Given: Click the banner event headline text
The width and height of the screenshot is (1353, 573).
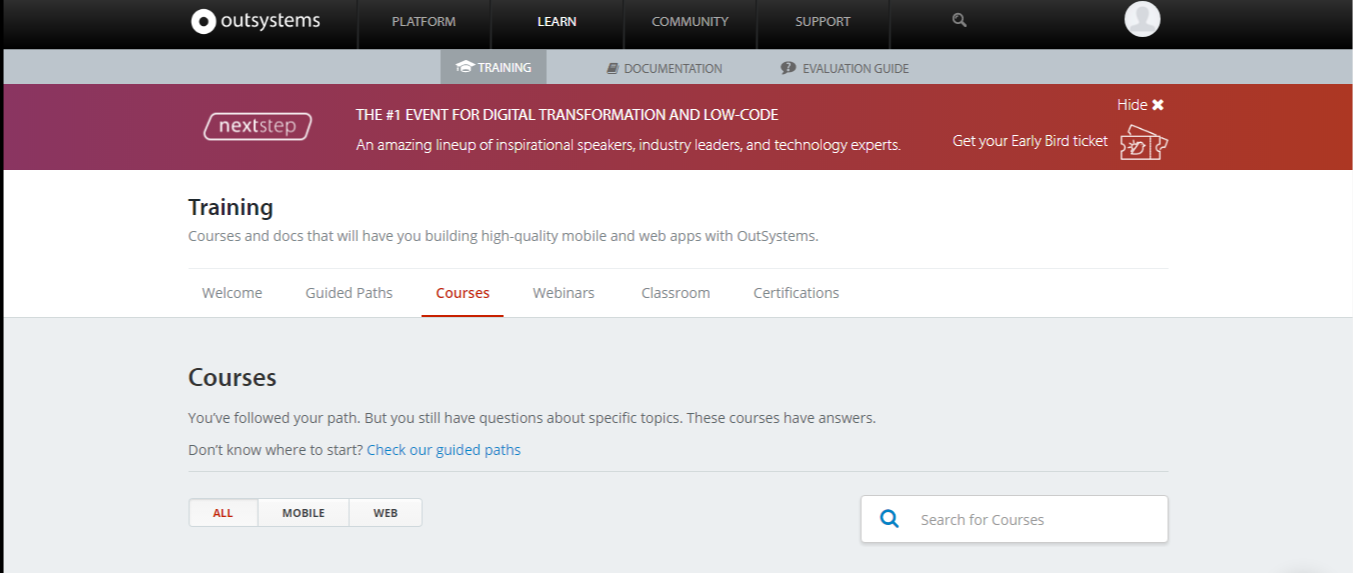Looking at the screenshot, I should 567,115.
